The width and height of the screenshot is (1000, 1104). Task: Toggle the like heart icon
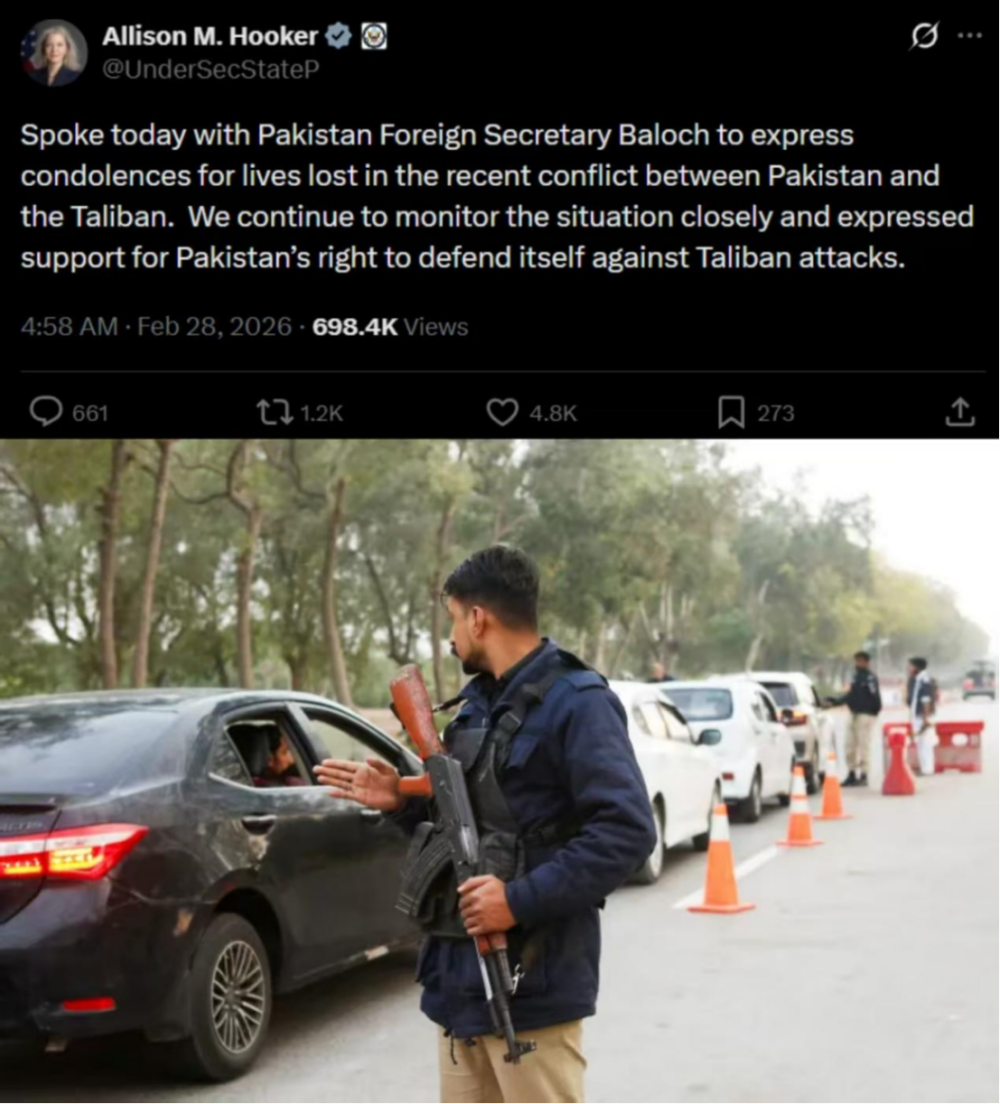click(x=502, y=412)
